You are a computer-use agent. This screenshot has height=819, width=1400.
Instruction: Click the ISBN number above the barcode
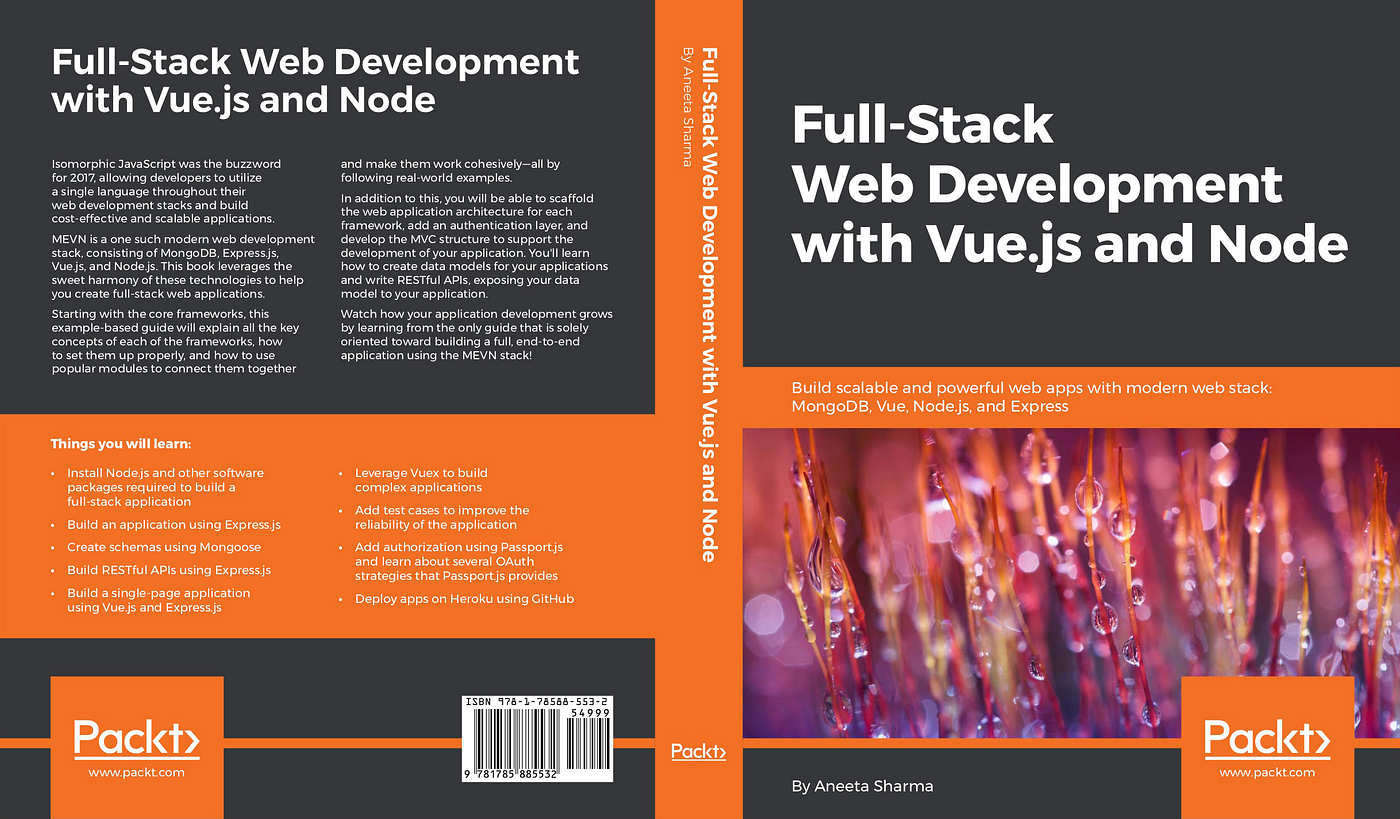[538, 700]
